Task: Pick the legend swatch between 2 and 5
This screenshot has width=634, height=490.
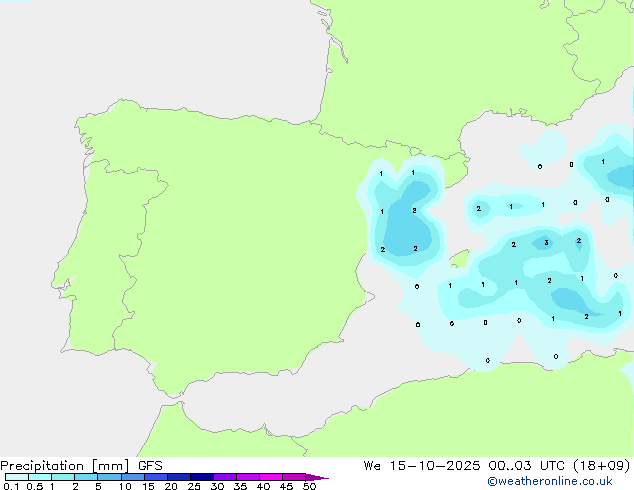Action: click(x=86, y=477)
